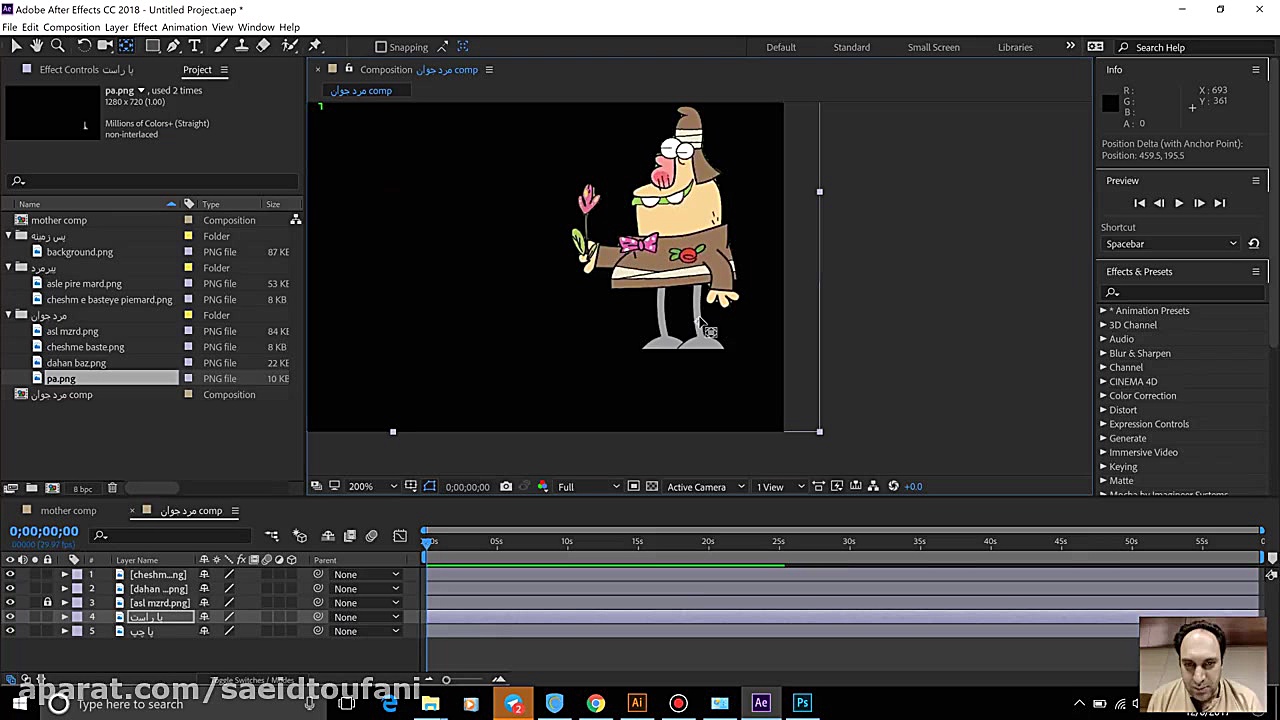Select the Horizontal Type tool

[x=195, y=46]
